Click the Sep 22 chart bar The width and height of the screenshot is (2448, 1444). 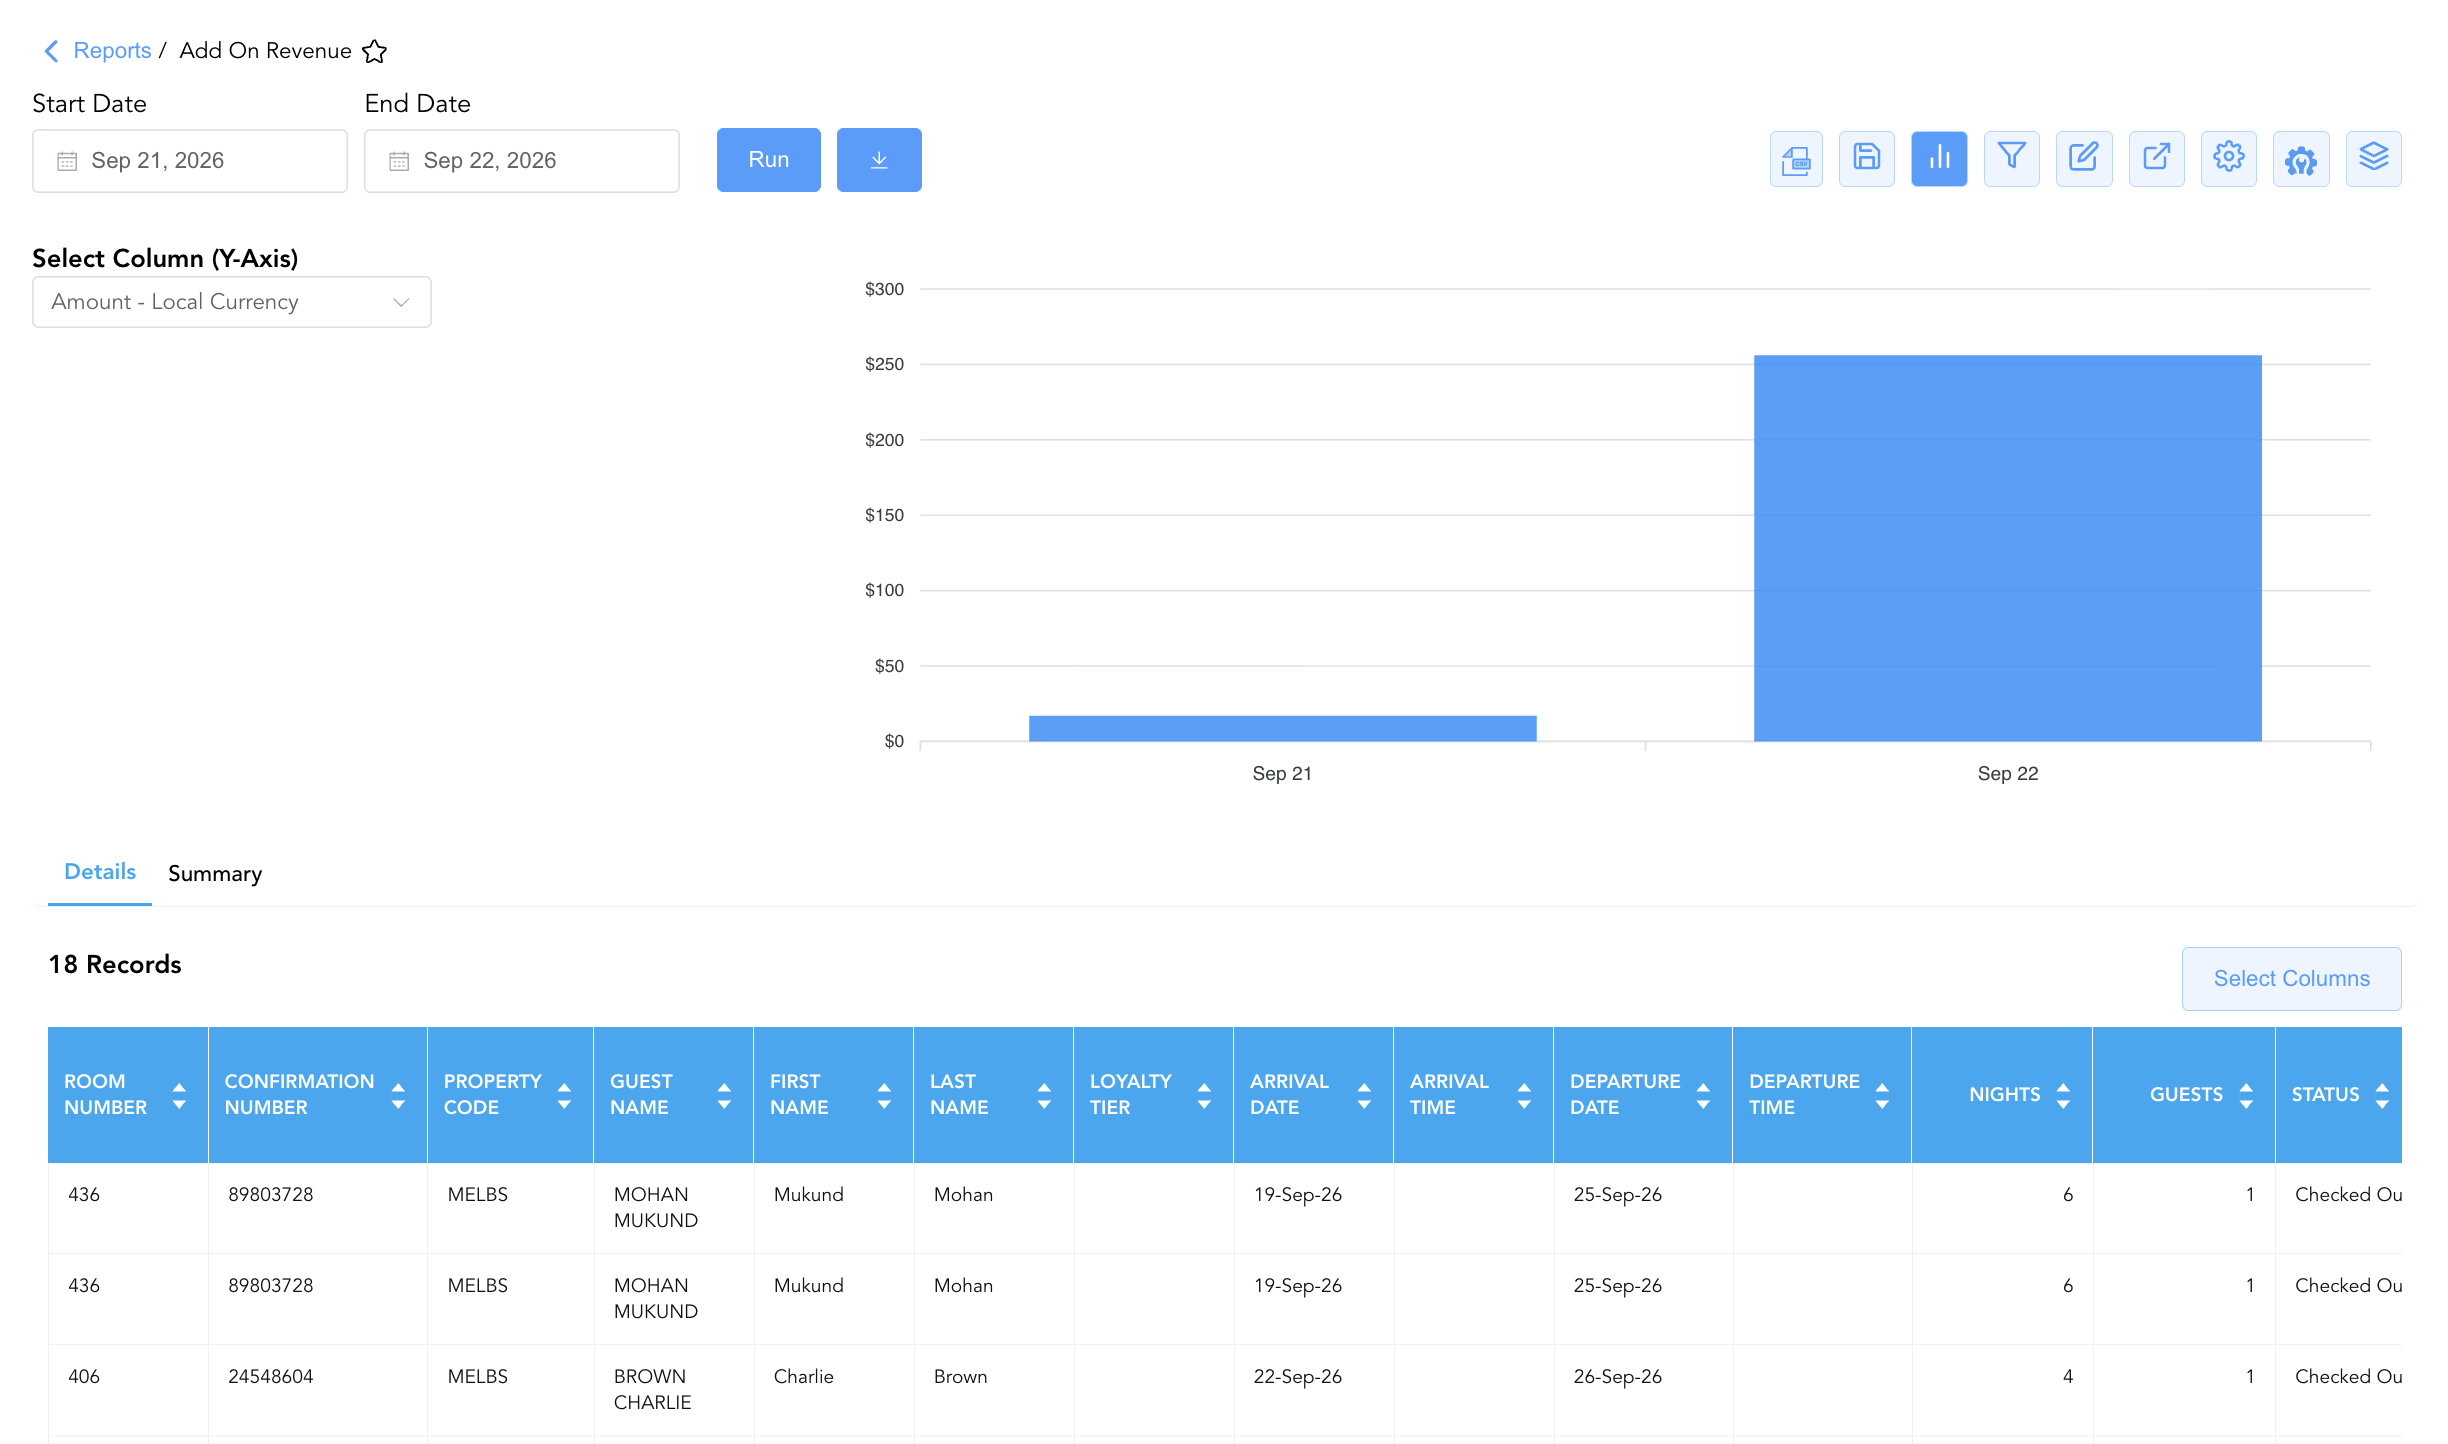[2008, 548]
